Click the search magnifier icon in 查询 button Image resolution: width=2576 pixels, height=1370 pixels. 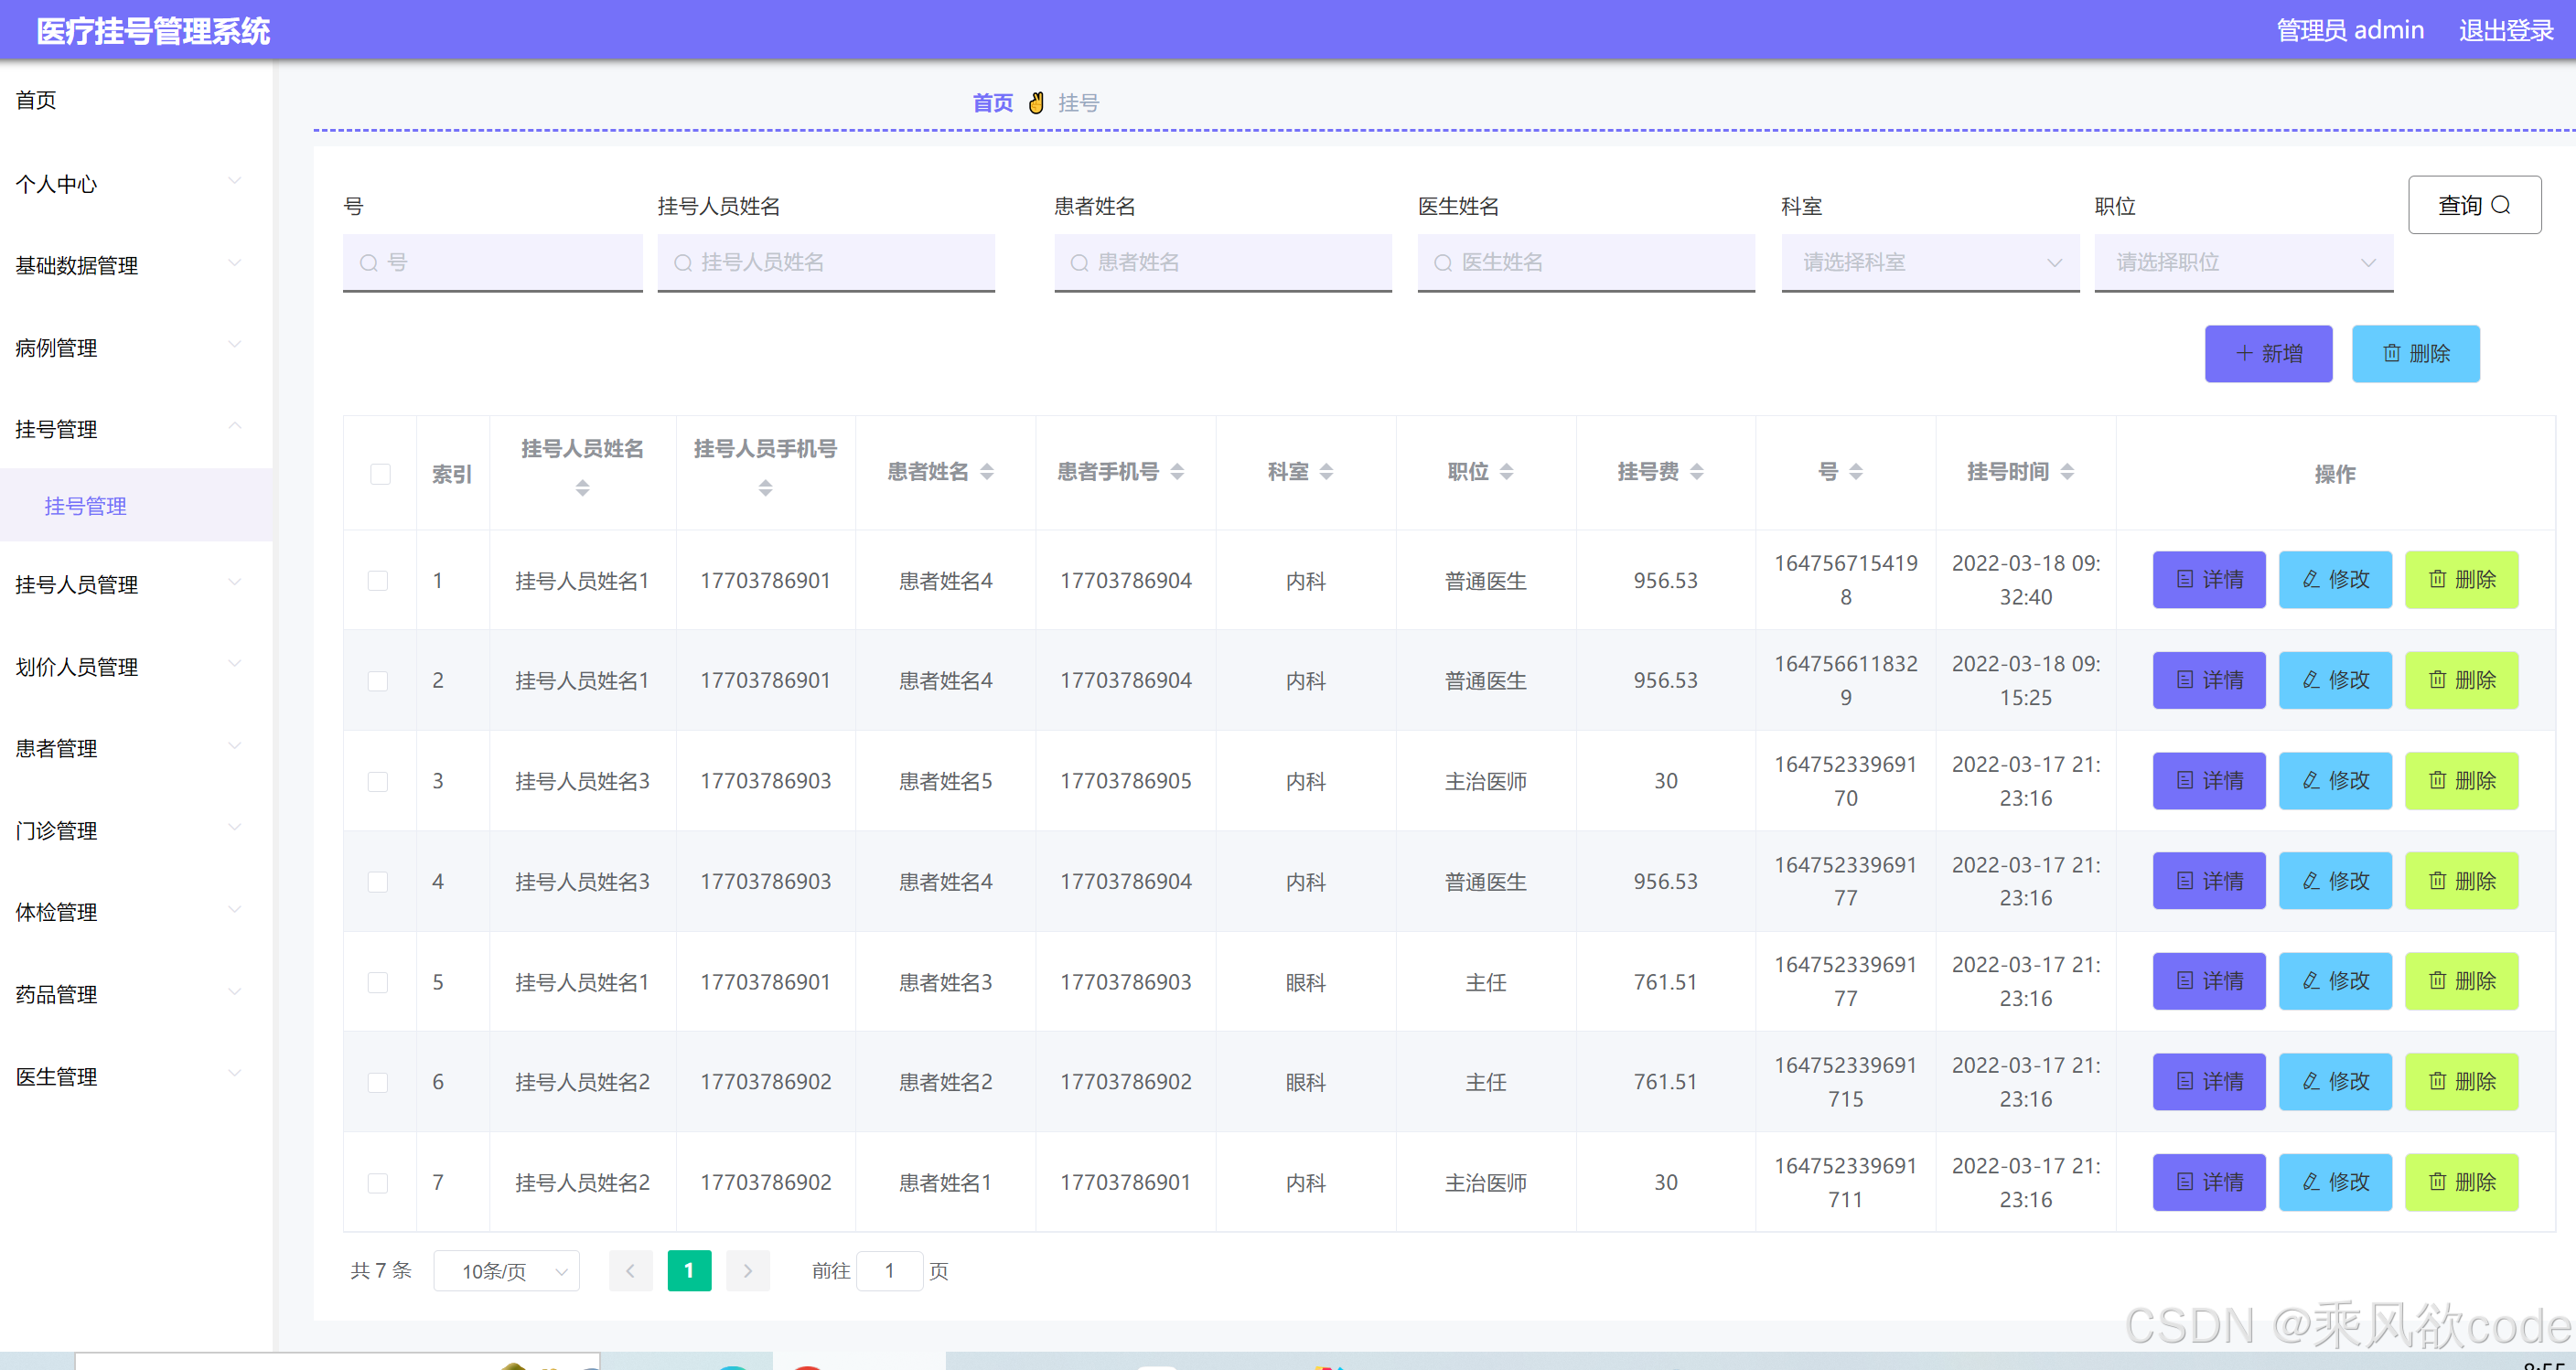[x=2500, y=205]
